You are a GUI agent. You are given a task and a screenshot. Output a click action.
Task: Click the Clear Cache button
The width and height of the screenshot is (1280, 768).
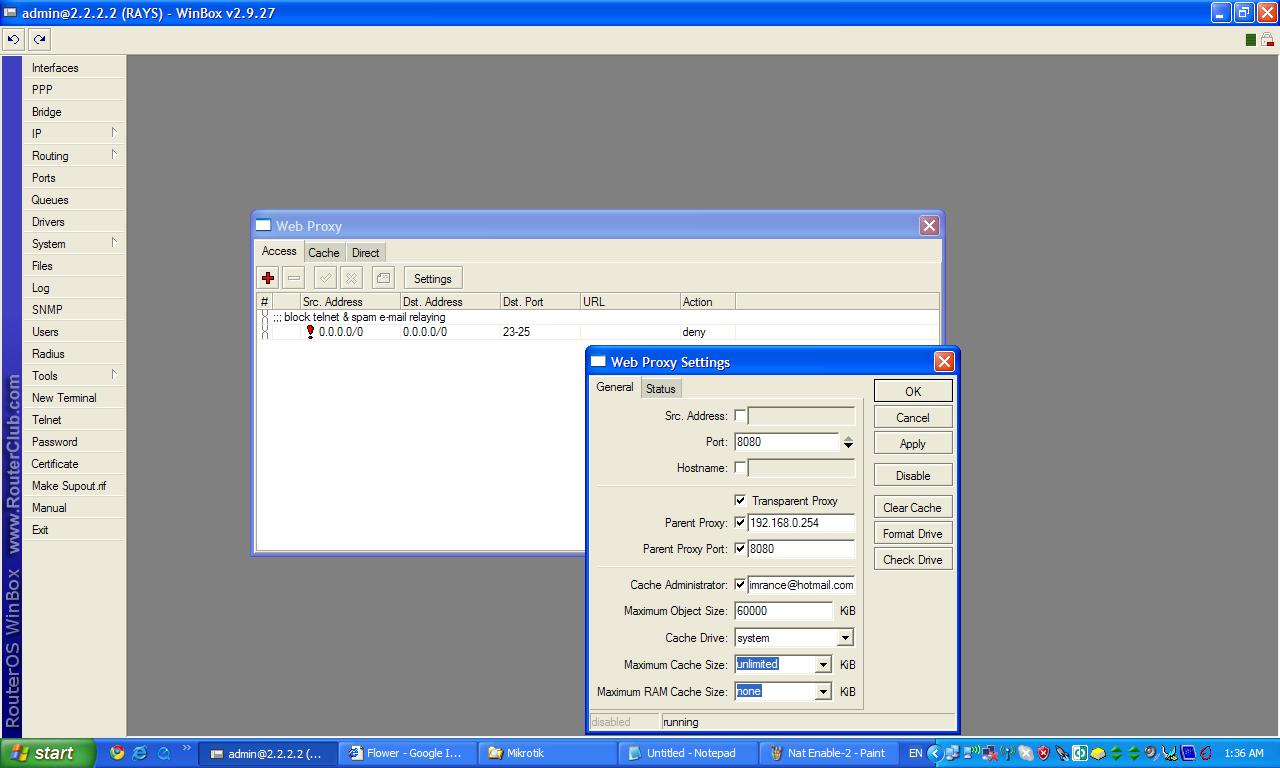tap(912, 507)
